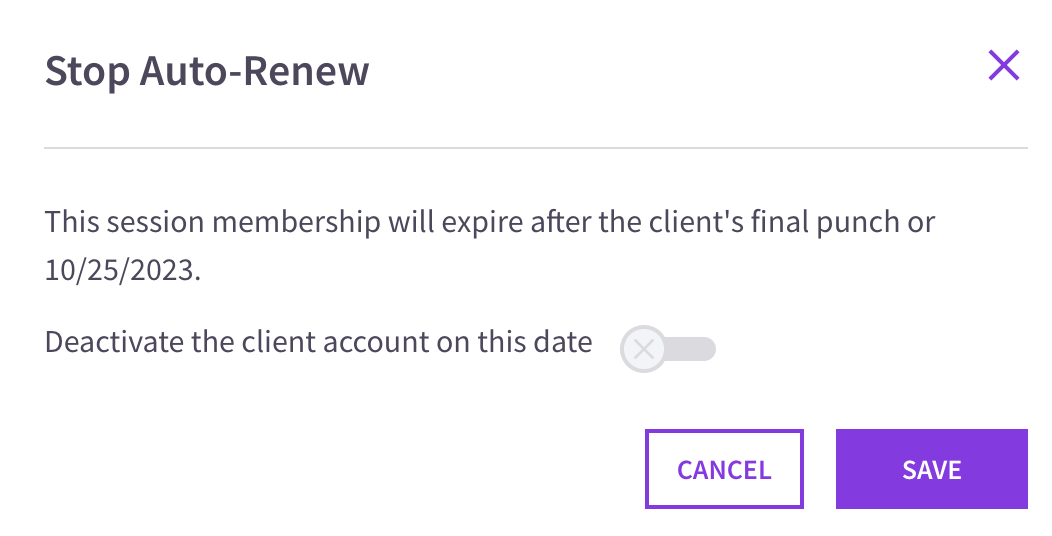Switch on the deactivate client toggle

click(x=668, y=349)
